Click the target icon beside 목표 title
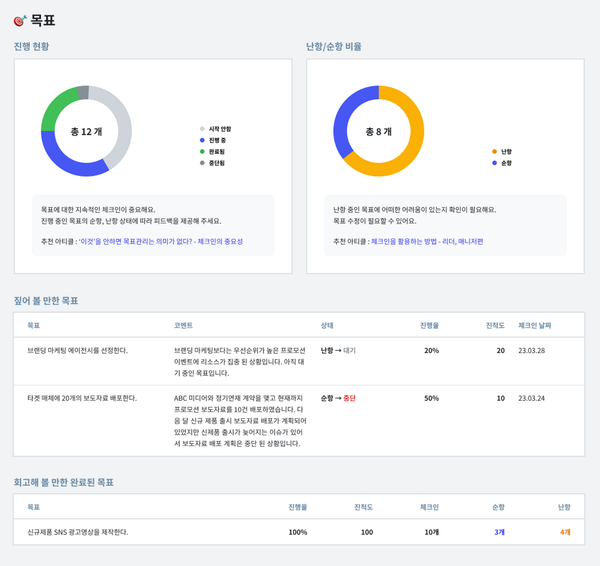This screenshot has width=600, height=566. coord(20,20)
